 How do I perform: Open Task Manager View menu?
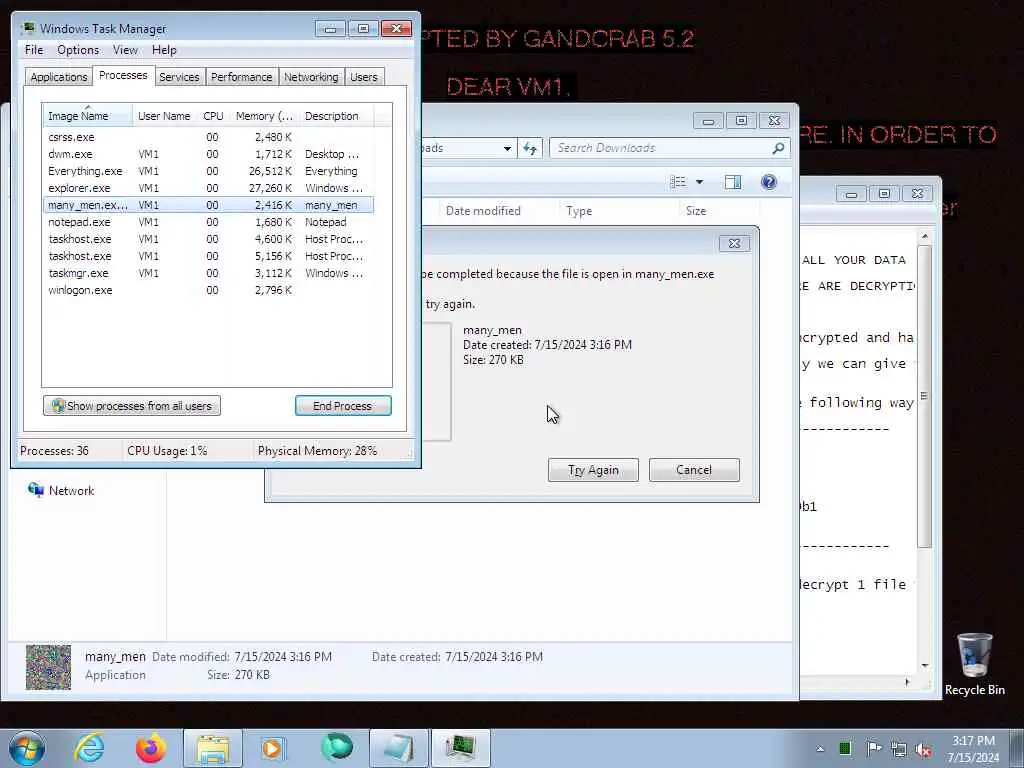coord(125,50)
